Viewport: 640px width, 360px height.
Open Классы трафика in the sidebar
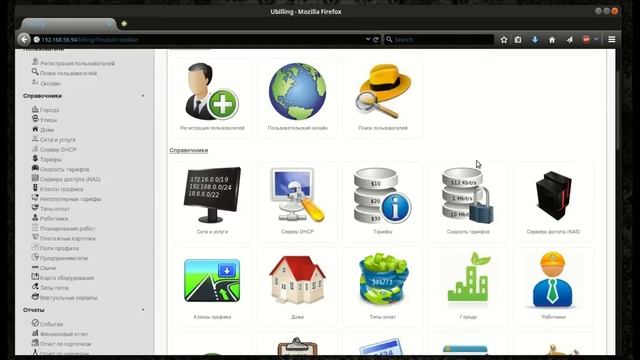61,189
